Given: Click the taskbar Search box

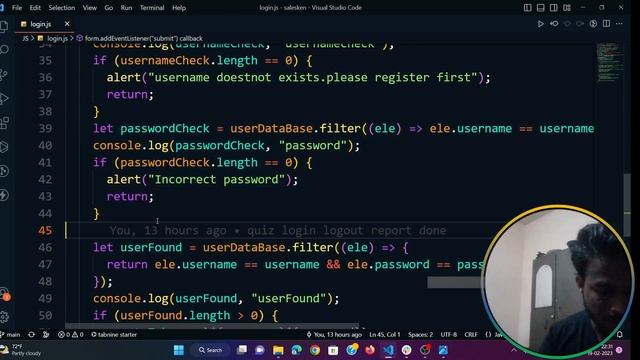Looking at the screenshot, I should click(x=210, y=350).
